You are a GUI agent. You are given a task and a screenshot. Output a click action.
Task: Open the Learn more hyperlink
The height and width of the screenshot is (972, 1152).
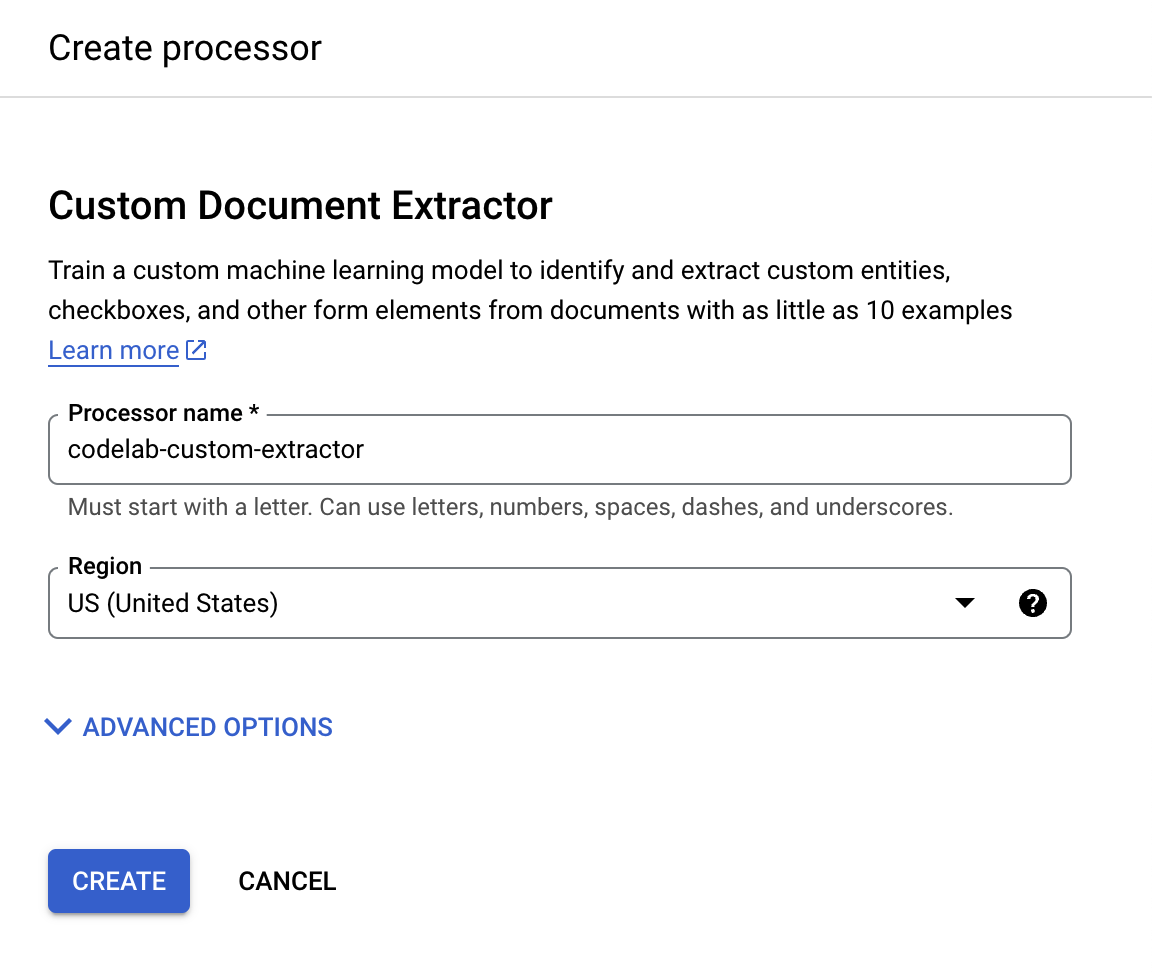pyautogui.click(x=113, y=350)
